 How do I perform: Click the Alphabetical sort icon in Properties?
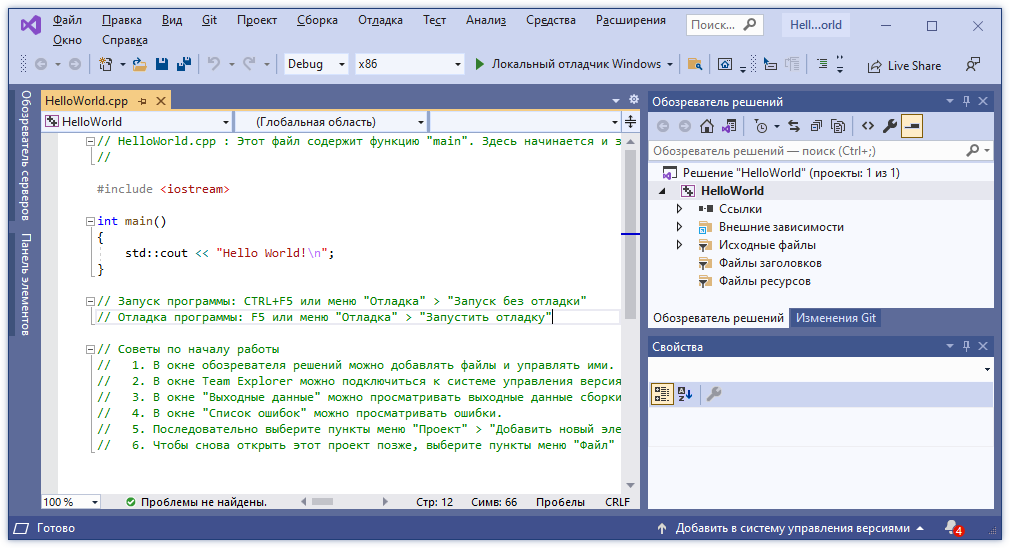[x=684, y=394]
